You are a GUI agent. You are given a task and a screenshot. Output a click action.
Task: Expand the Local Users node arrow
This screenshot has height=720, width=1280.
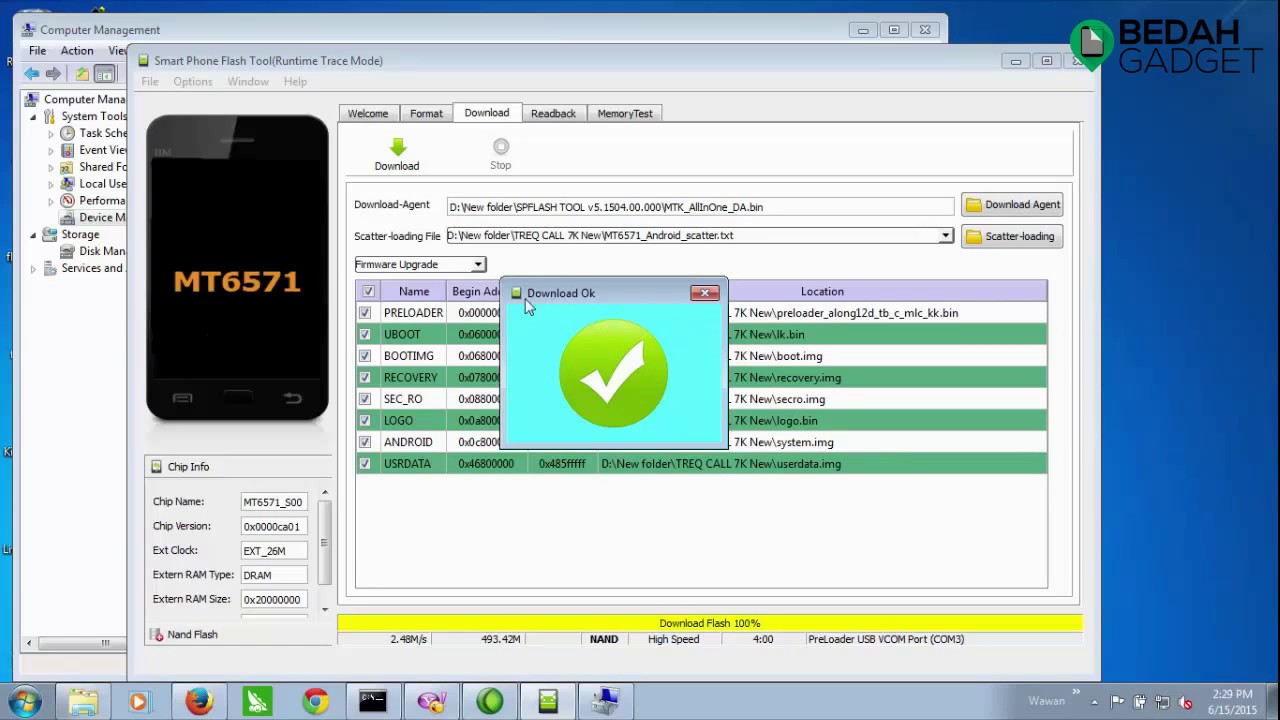tap(51, 184)
